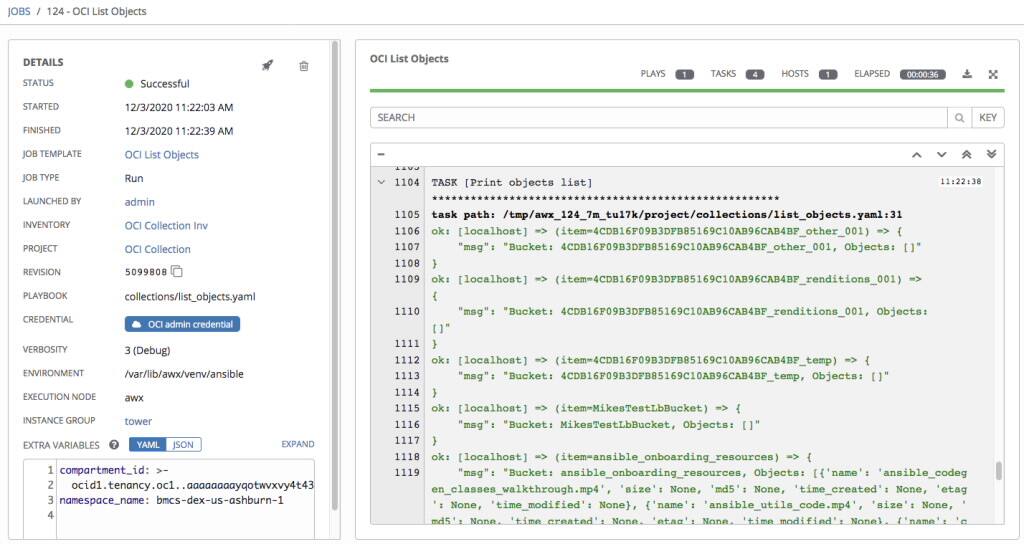Download the job output
Image resolution: width=1024 pixels, height=544 pixels.
click(967, 74)
